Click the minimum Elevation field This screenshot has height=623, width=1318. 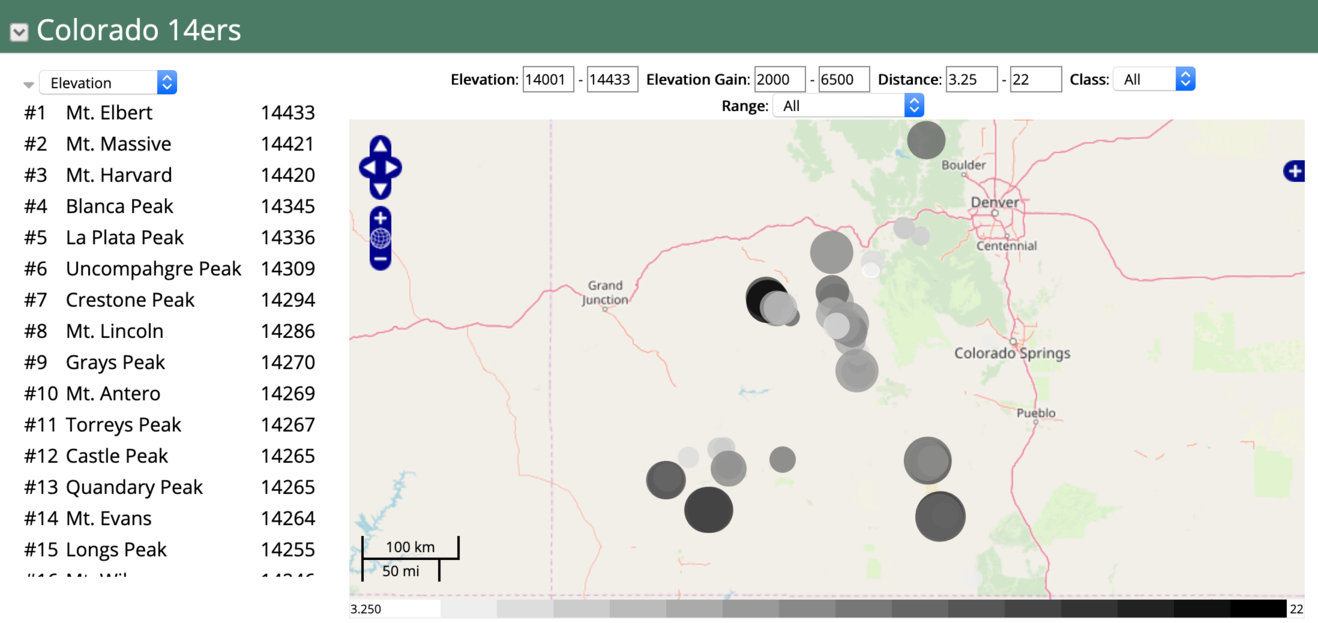click(x=548, y=80)
